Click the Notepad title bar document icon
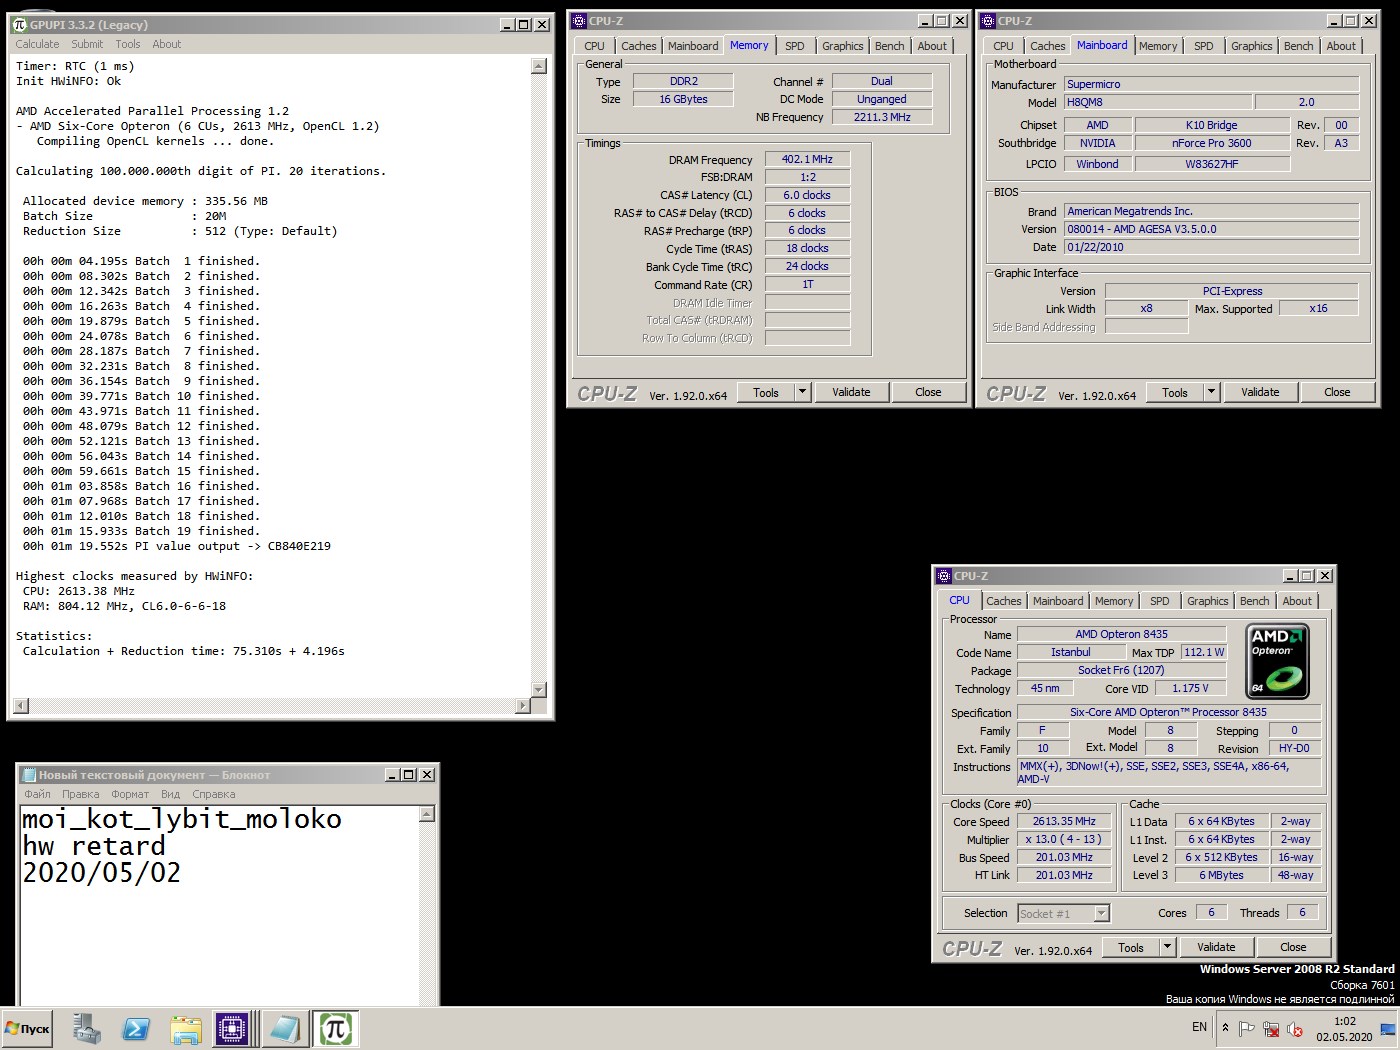The height and width of the screenshot is (1050, 1400). pos(29,774)
